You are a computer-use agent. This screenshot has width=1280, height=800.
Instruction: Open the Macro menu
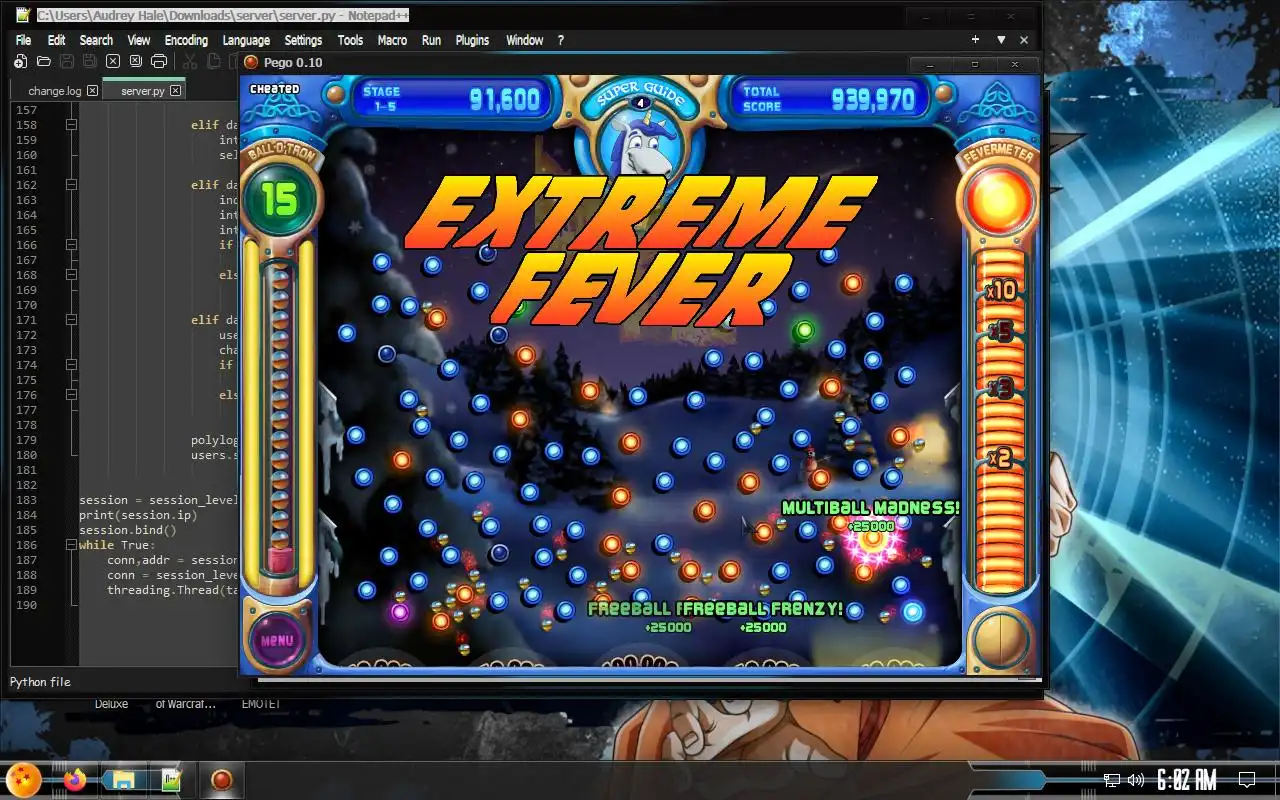click(x=392, y=40)
